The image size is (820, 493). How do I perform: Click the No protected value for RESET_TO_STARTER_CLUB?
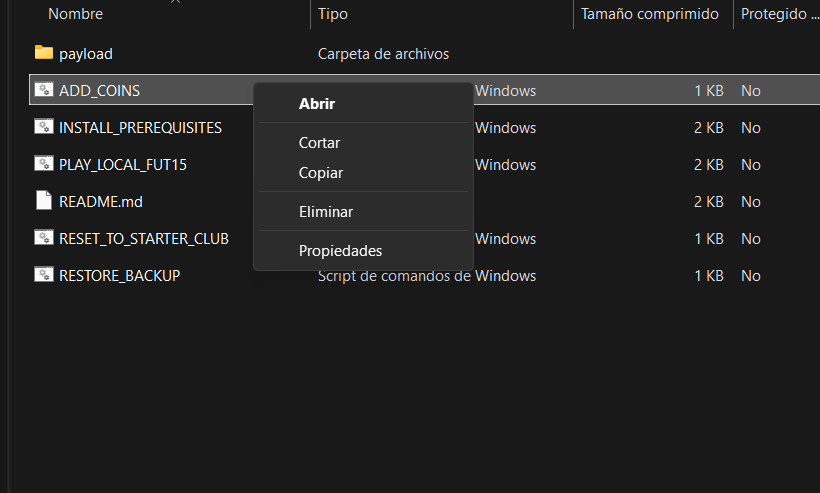tap(750, 239)
